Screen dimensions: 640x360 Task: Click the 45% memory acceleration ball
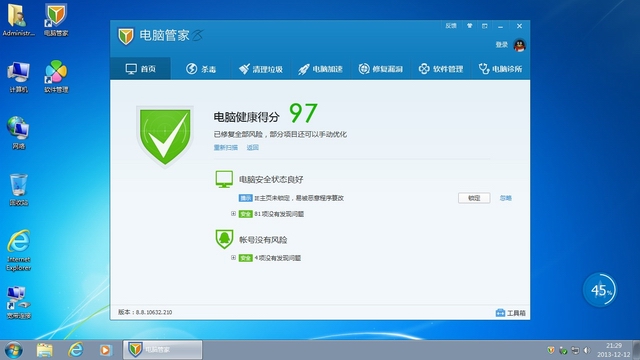tap(599, 290)
